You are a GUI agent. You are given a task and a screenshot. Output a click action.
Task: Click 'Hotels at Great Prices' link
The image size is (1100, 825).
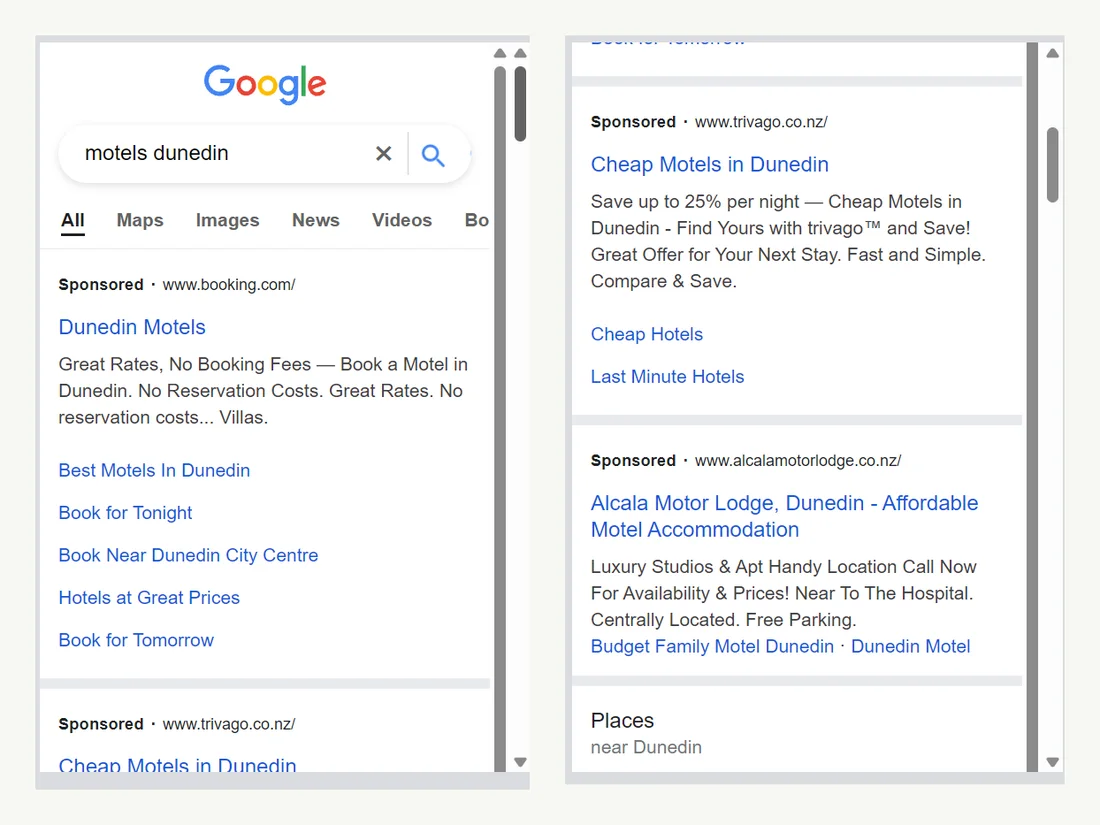click(149, 598)
